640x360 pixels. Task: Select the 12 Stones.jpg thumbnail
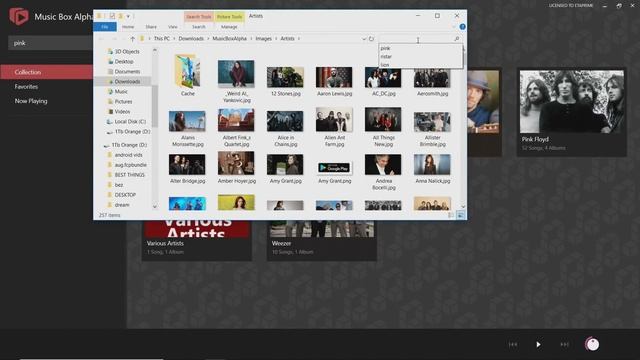click(x=285, y=77)
